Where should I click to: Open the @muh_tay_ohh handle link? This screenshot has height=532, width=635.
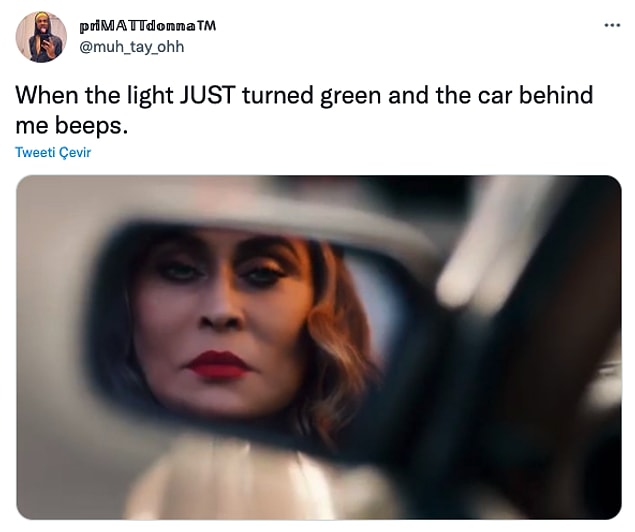coord(132,47)
